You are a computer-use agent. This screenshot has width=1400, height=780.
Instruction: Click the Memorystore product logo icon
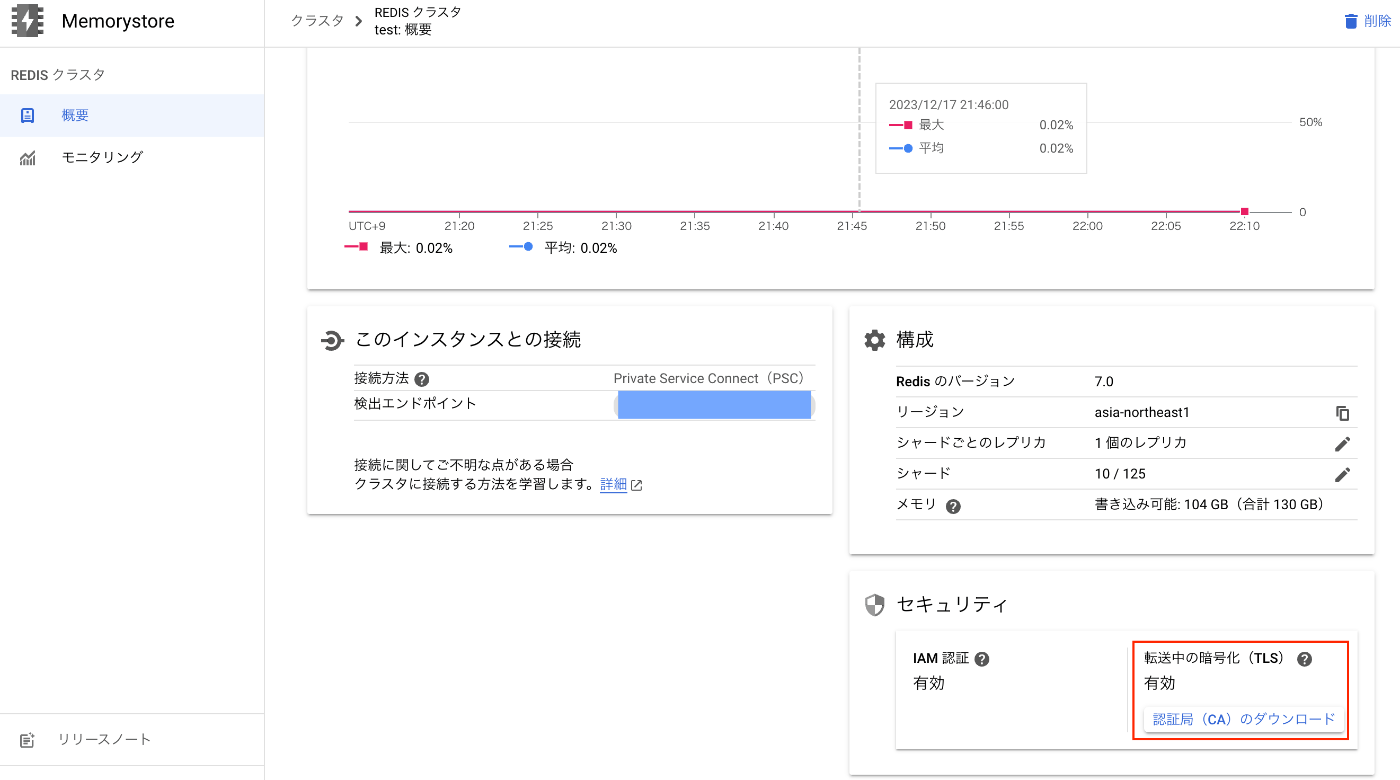click(x=27, y=21)
